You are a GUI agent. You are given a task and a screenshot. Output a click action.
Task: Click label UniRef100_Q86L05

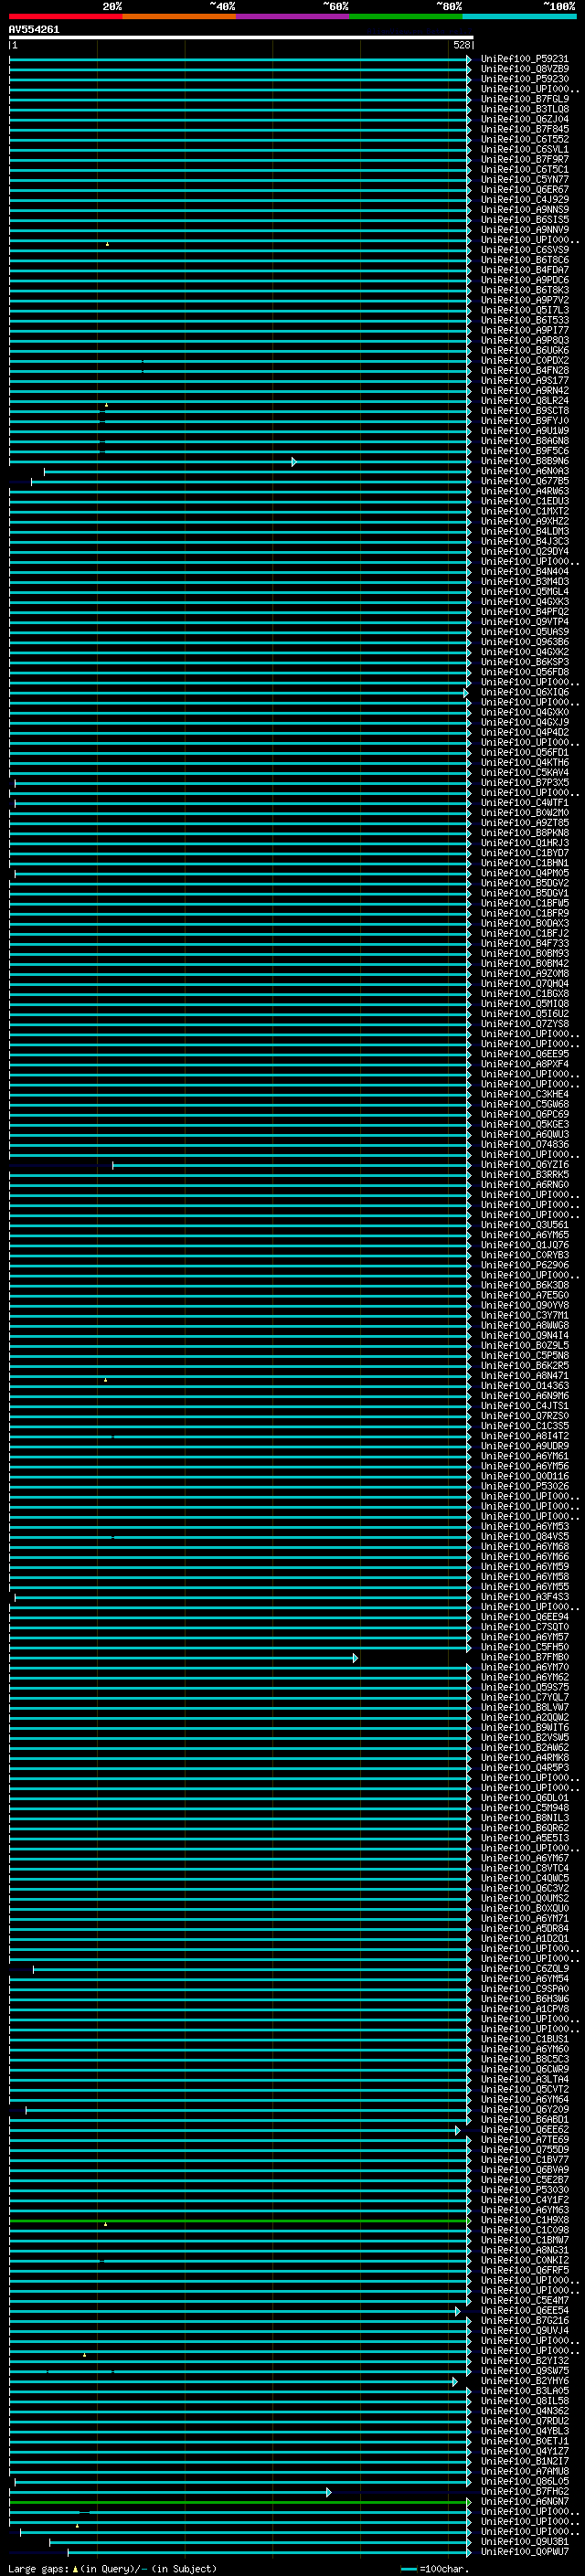(524, 2482)
